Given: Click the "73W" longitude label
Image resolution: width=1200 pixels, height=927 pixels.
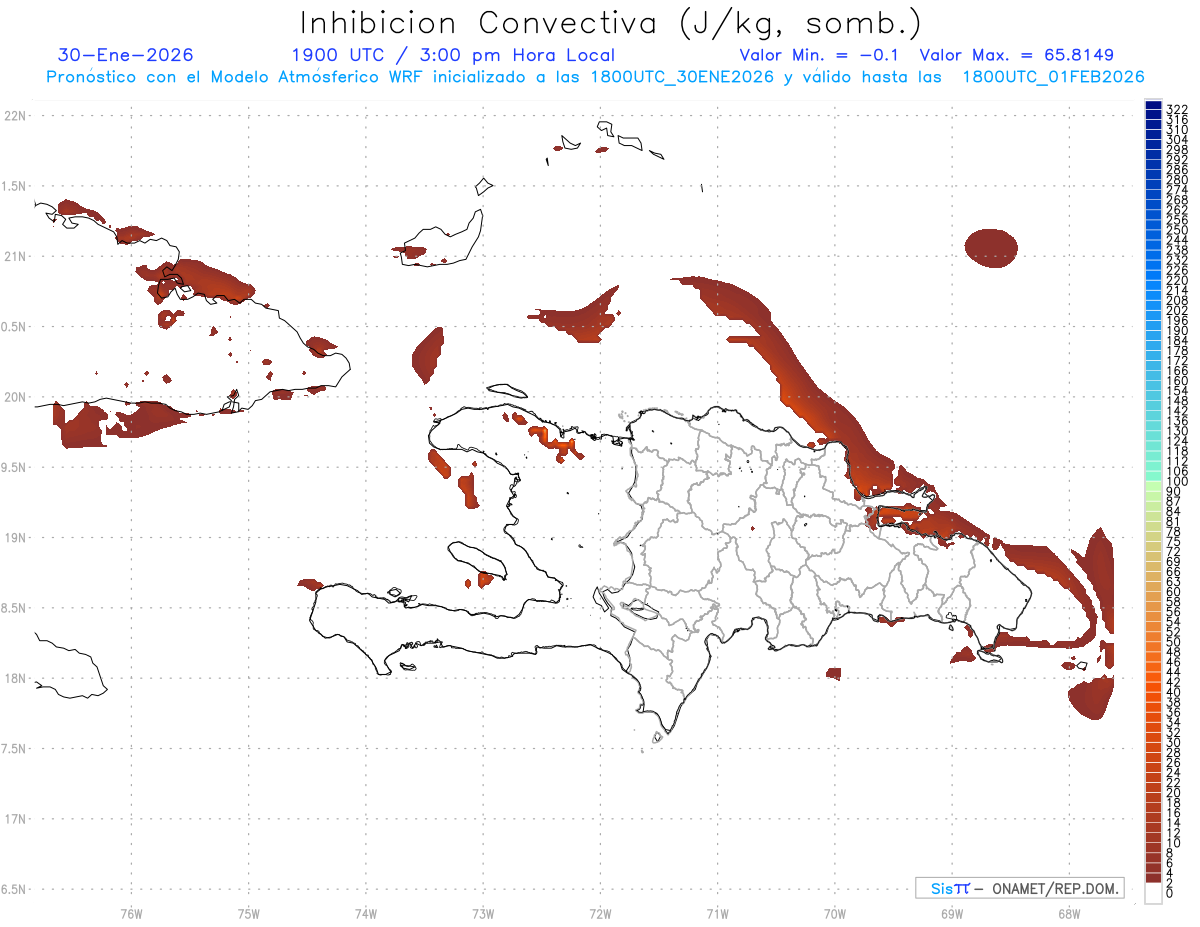Looking at the screenshot, I should 483,912.
